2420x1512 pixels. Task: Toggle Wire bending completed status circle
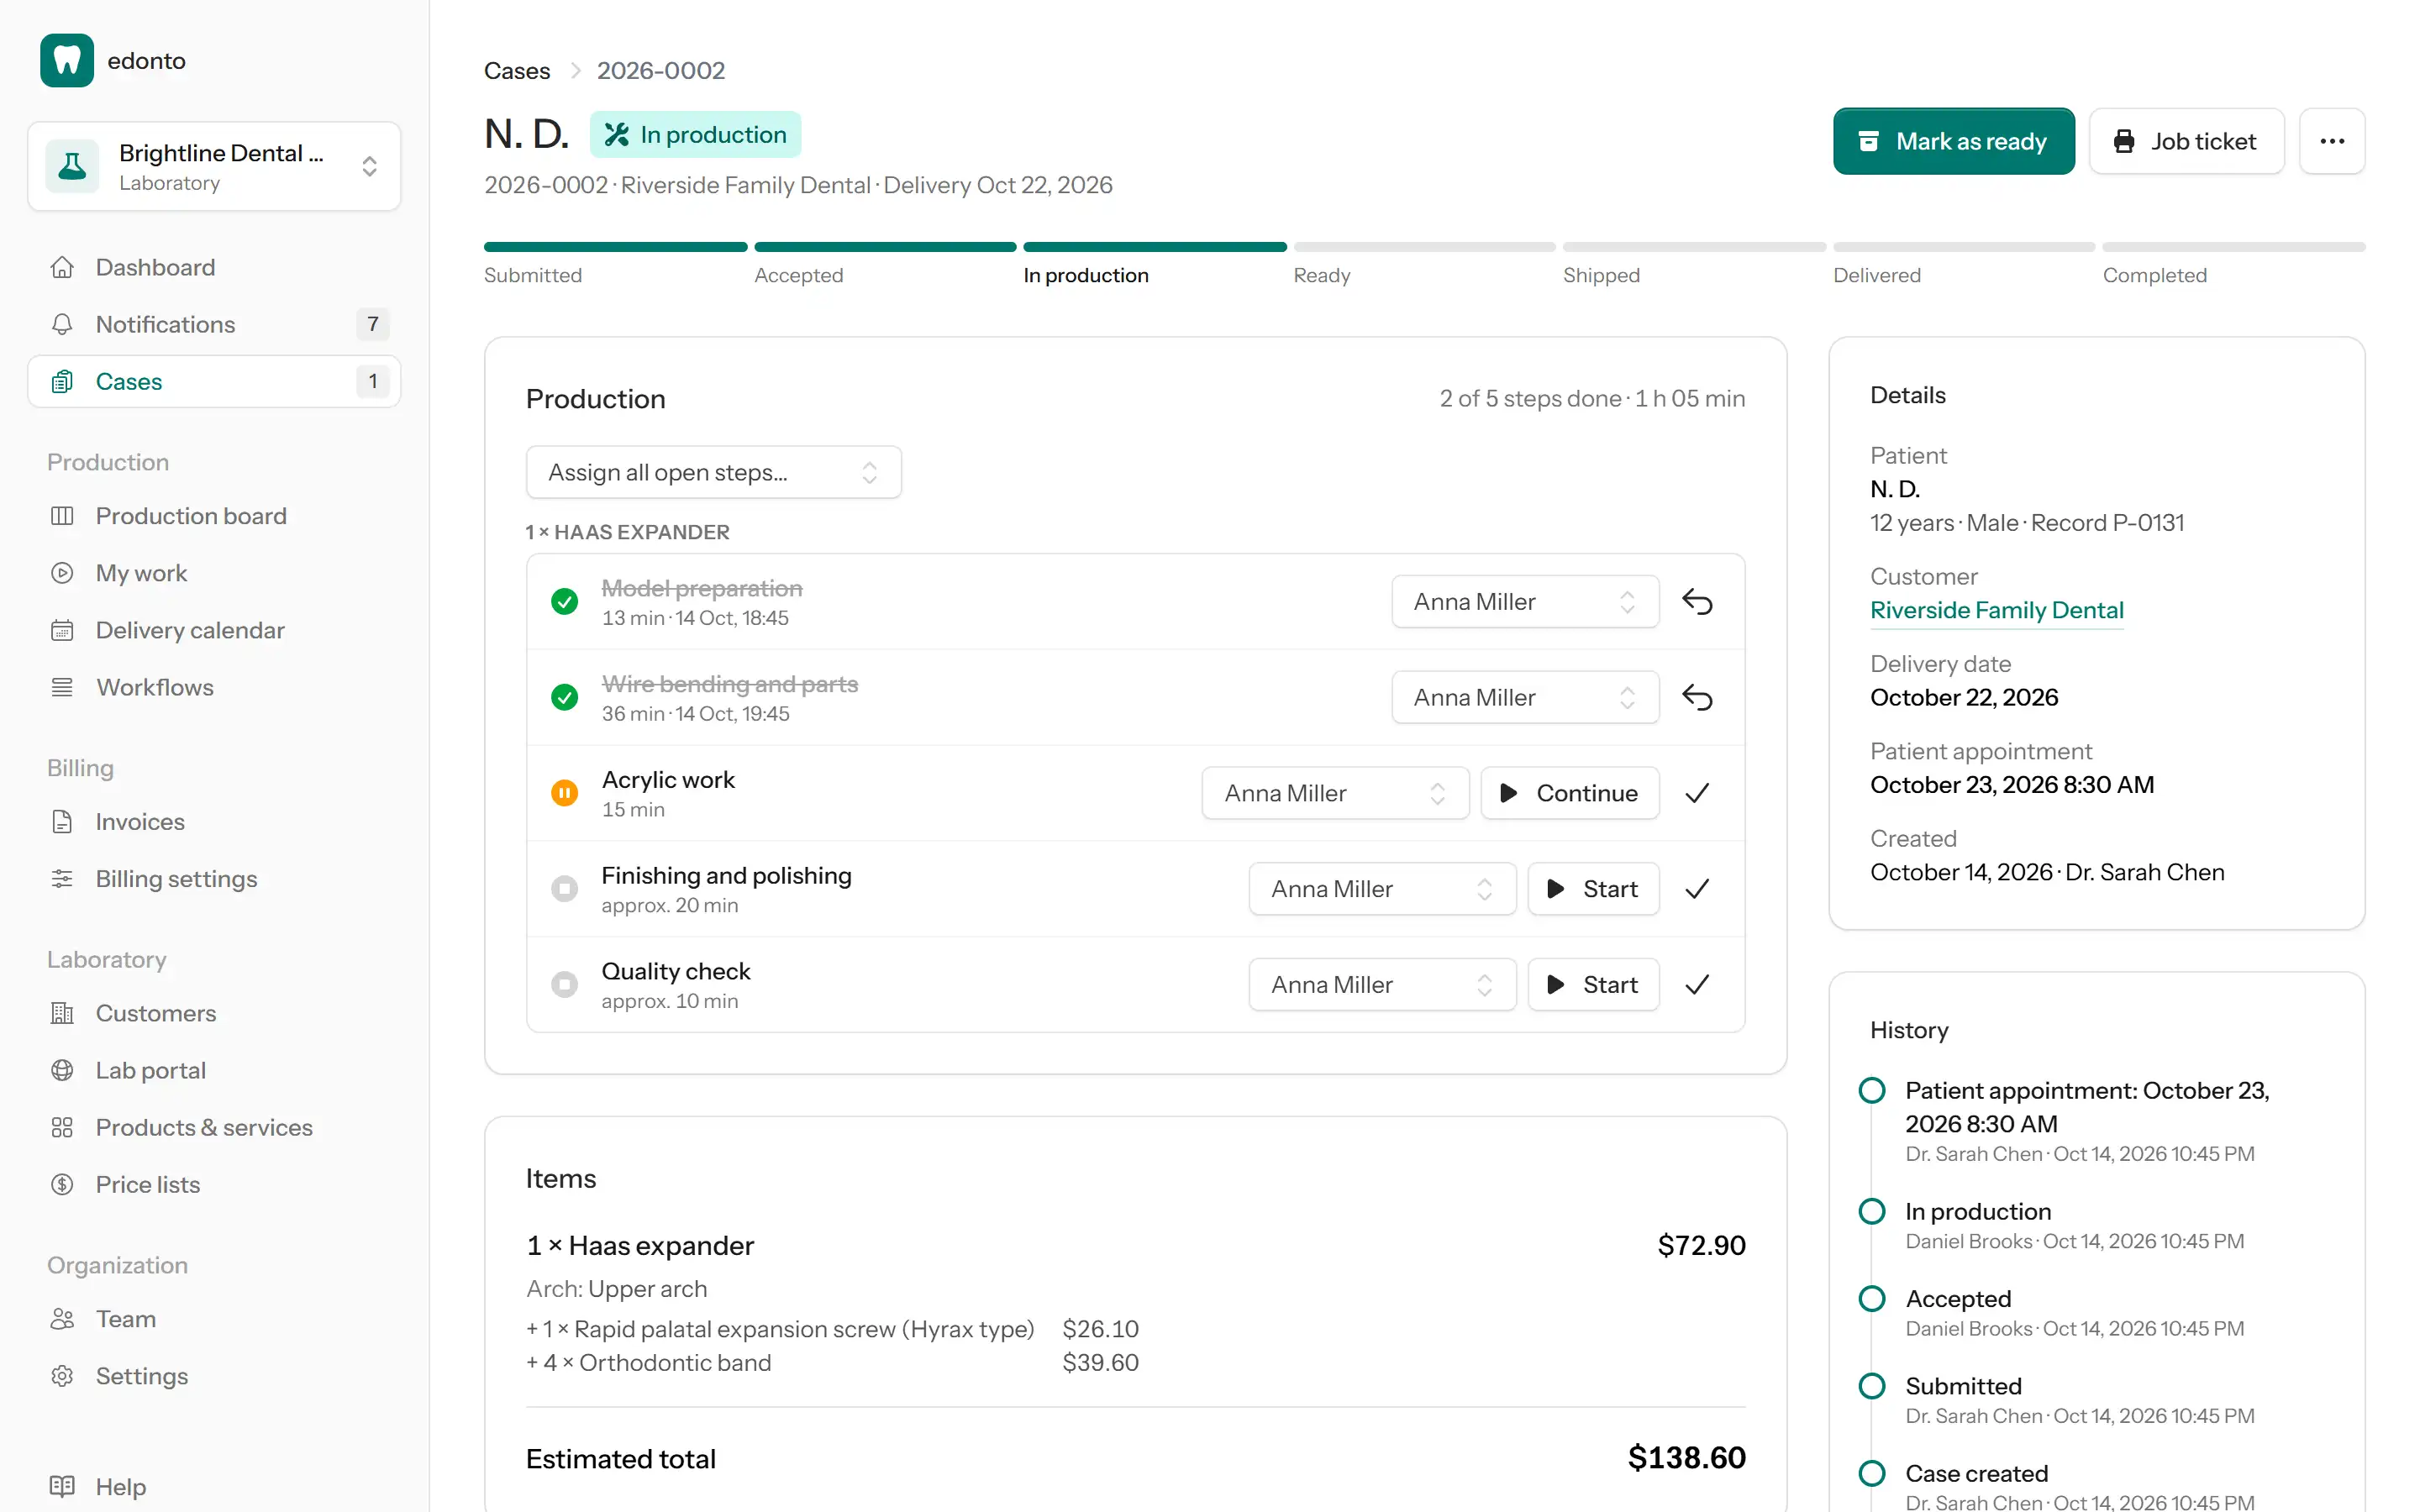pos(564,697)
